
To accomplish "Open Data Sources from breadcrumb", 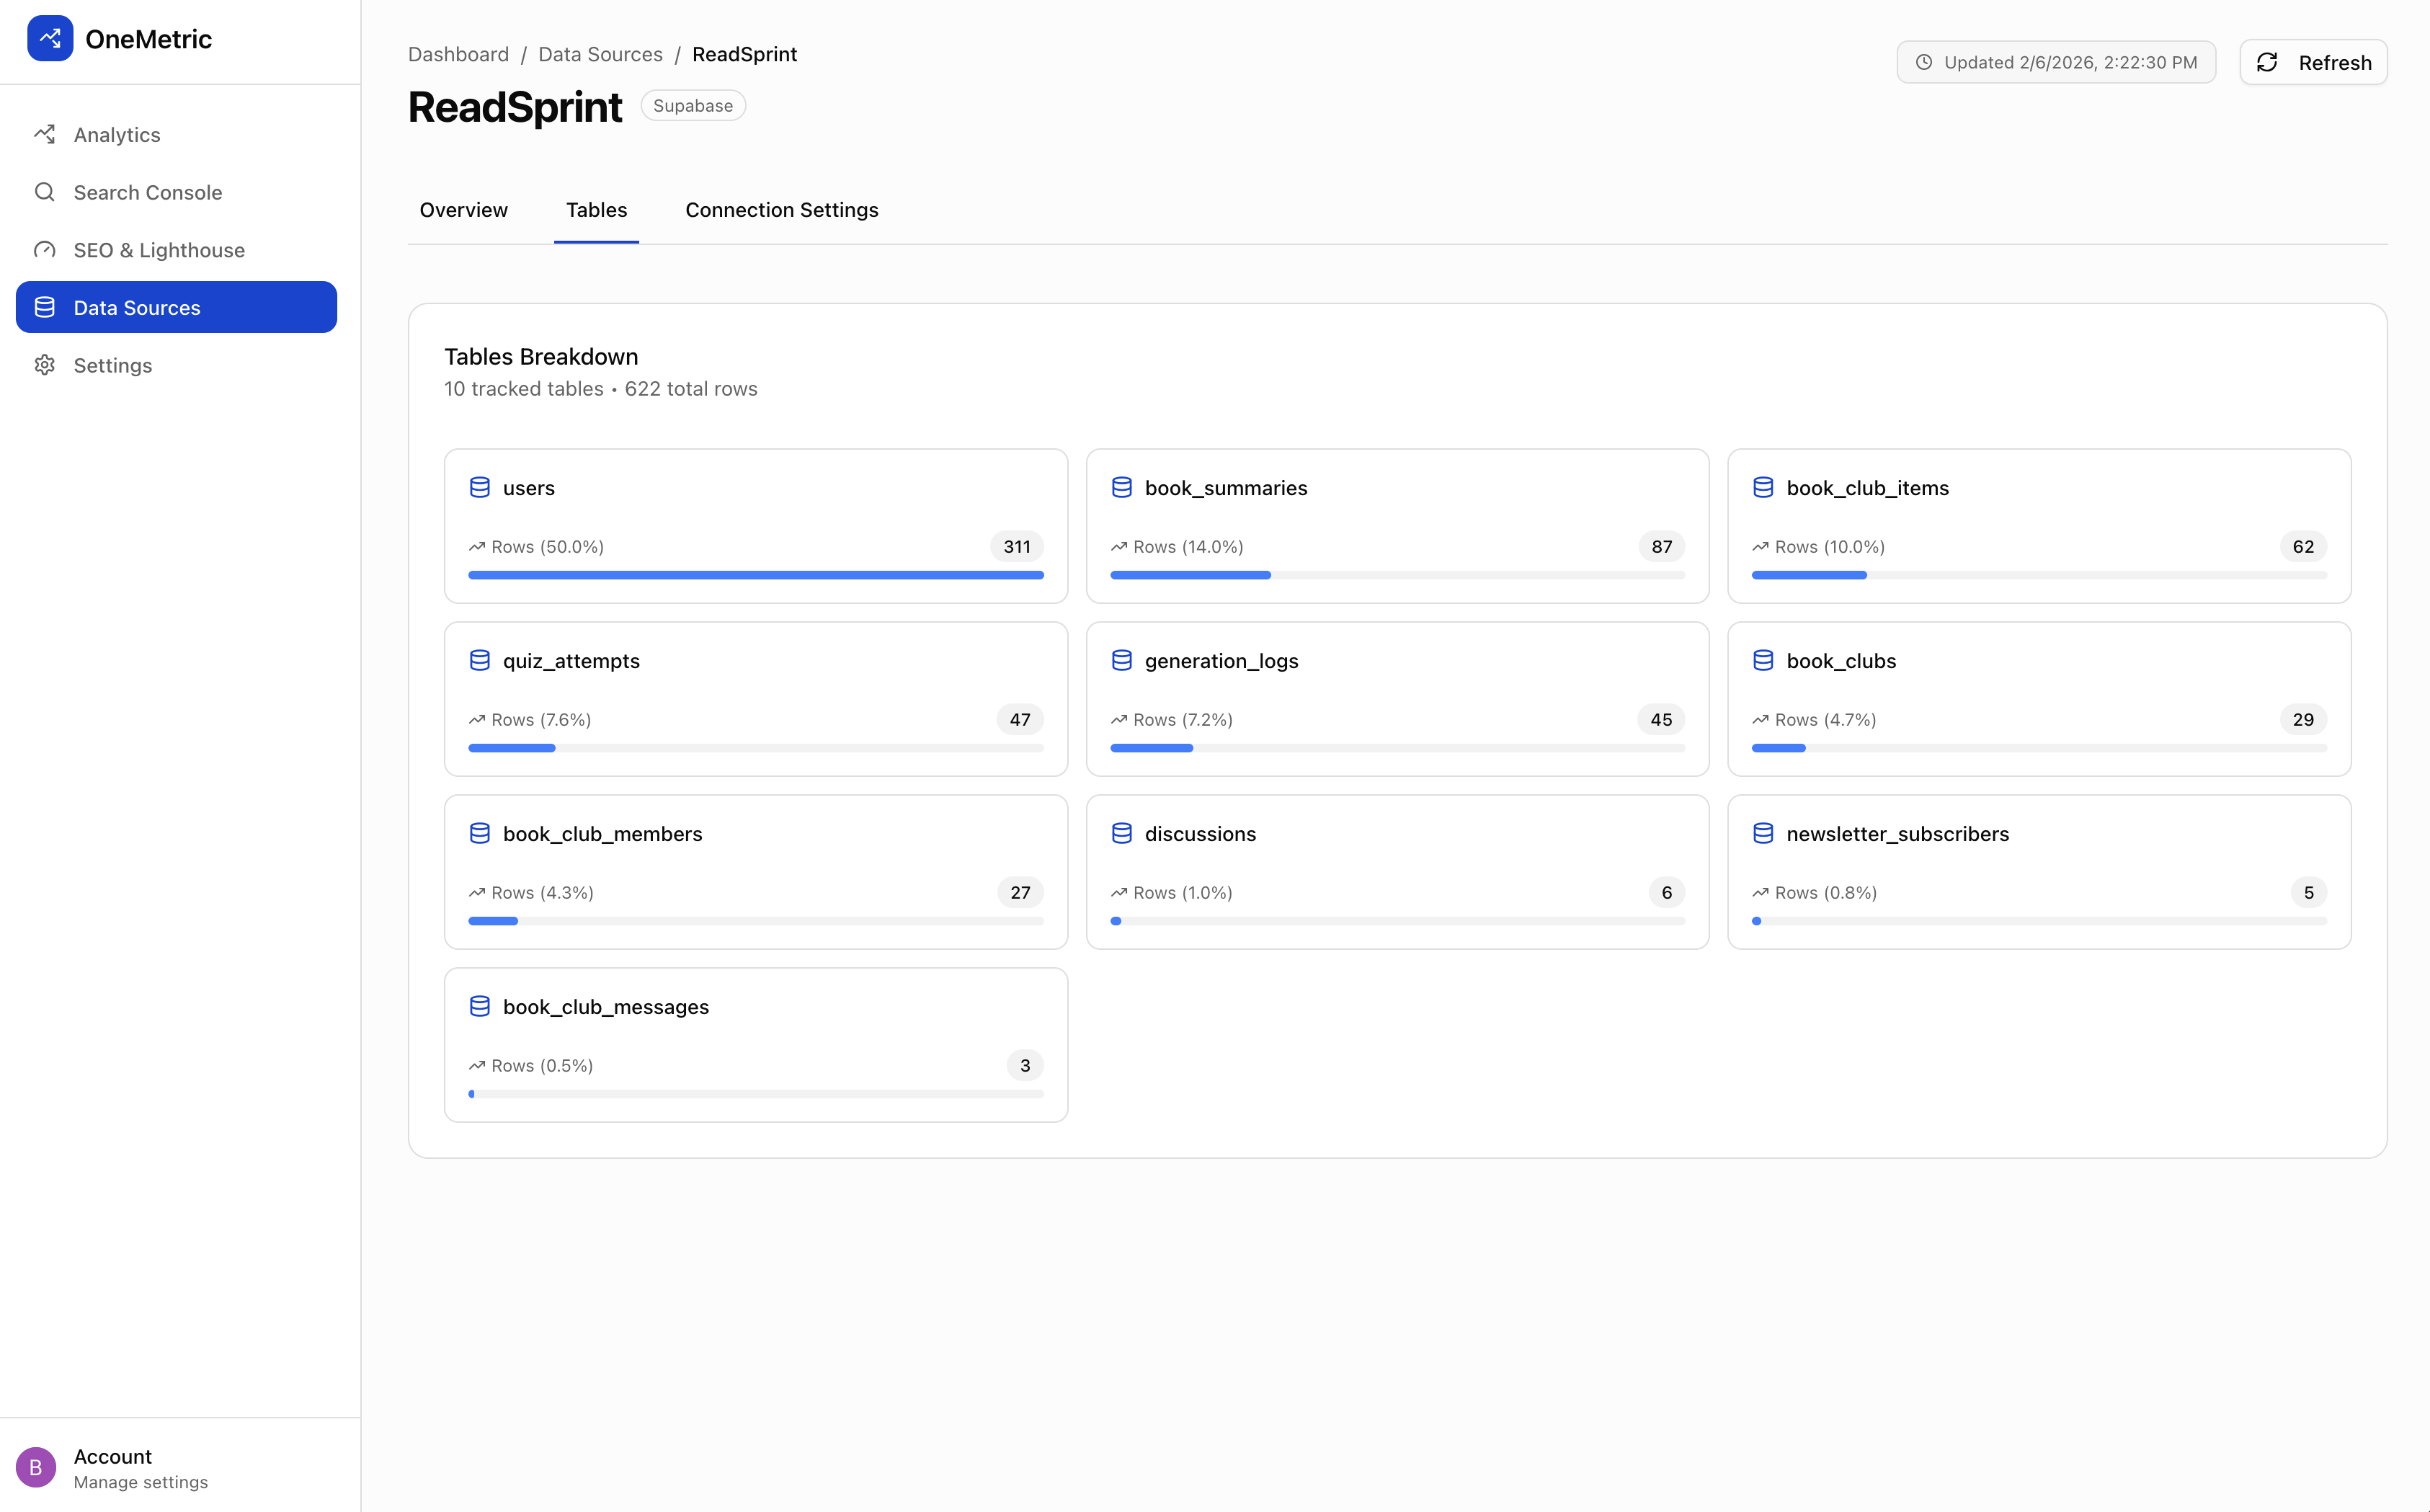I will [600, 54].
